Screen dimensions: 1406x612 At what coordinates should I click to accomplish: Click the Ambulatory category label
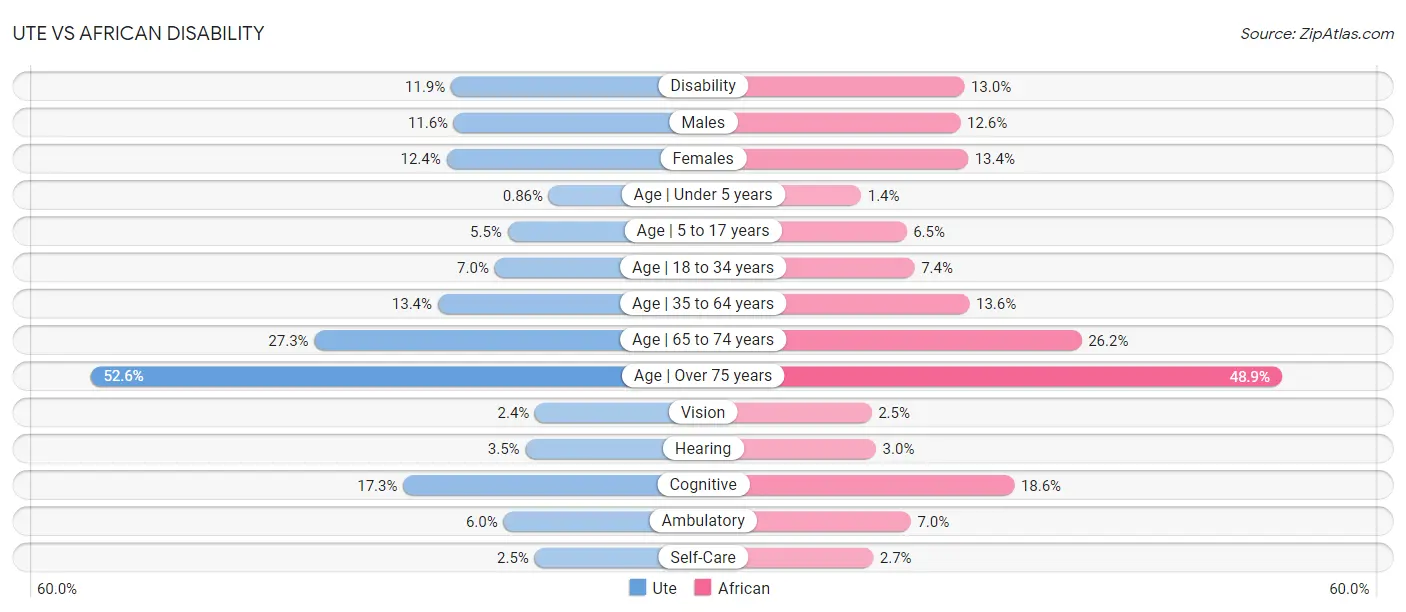click(703, 521)
